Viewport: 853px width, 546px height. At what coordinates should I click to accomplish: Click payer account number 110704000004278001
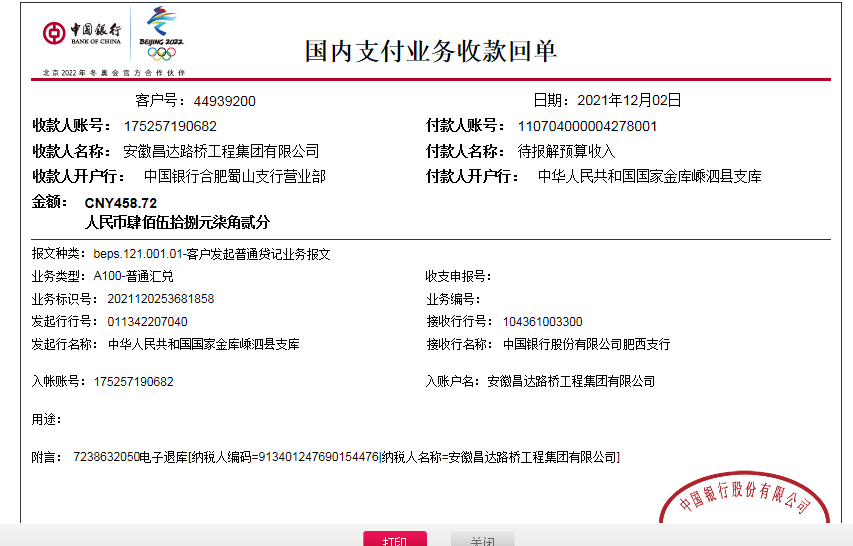click(587, 126)
